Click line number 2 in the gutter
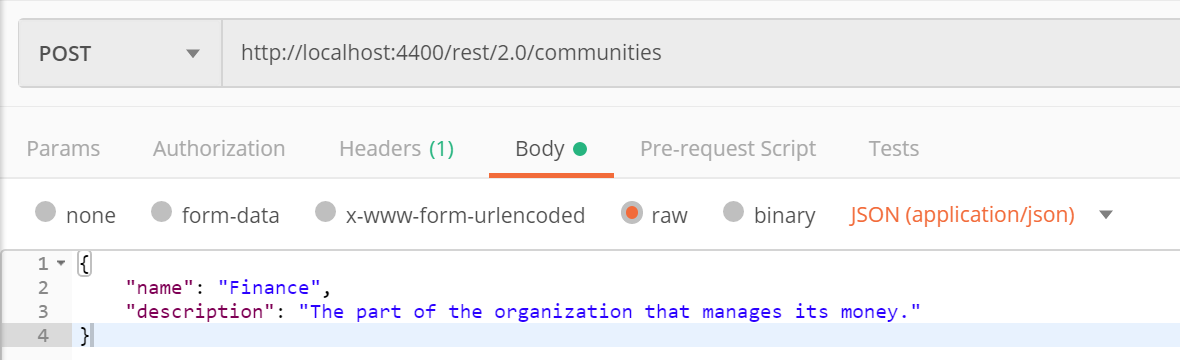The width and height of the screenshot is (1180, 360). click(x=41, y=287)
